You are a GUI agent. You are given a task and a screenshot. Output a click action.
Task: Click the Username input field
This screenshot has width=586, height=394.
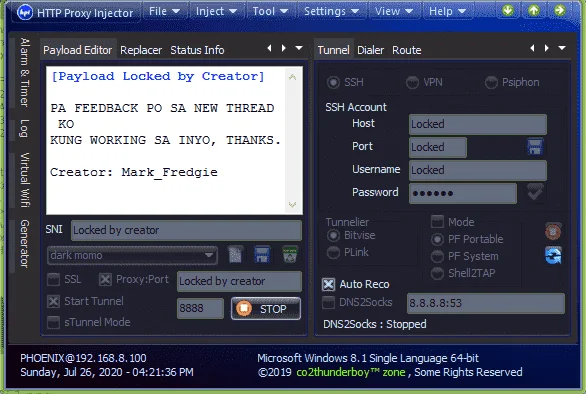478,170
